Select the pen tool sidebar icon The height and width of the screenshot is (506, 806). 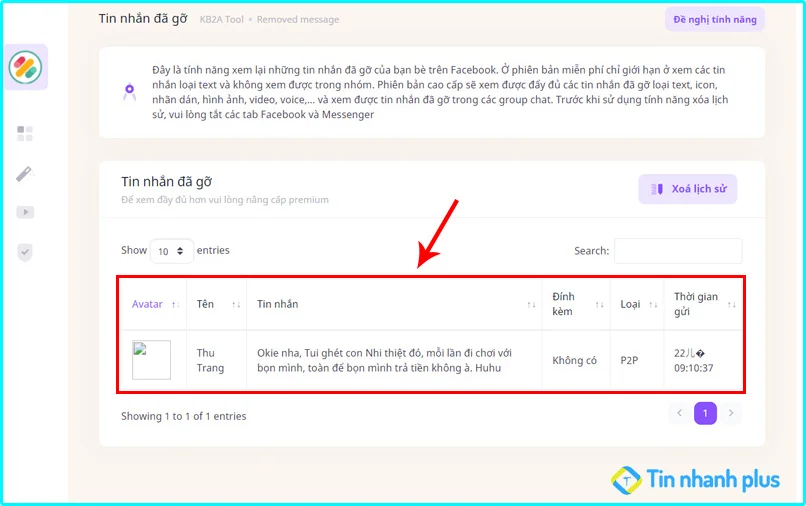(x=25, y=174)
